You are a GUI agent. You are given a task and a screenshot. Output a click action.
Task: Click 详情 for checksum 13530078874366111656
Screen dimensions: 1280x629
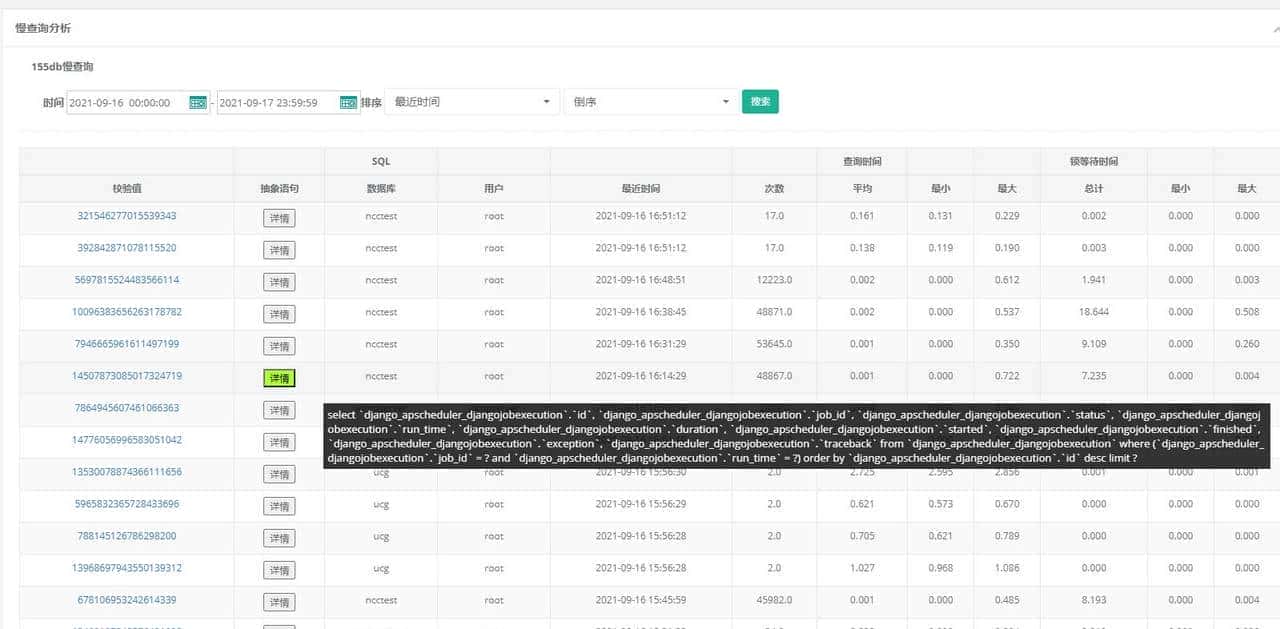279,474
